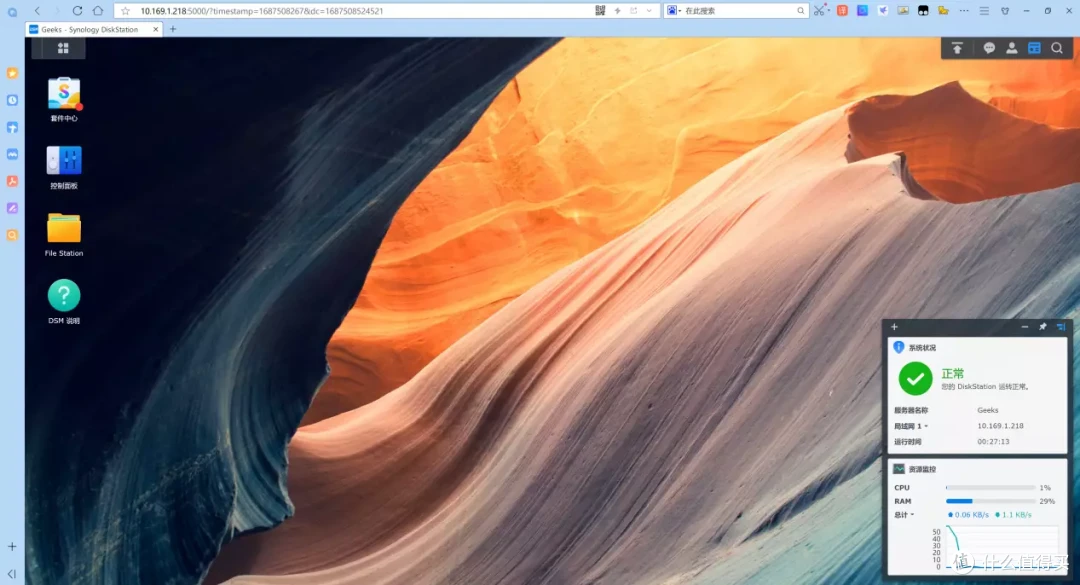Click the Resource Monitor (资源监控) header icon
Screen dimensions: 1080x585
[899, 469]
